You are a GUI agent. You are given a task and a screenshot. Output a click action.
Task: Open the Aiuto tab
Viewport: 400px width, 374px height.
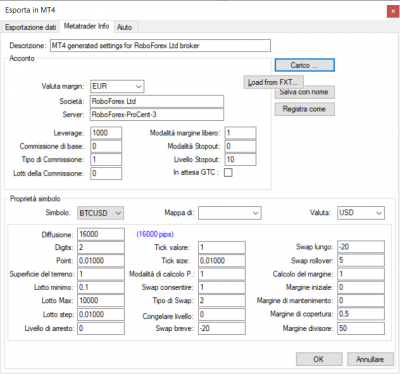coord(125,27)
